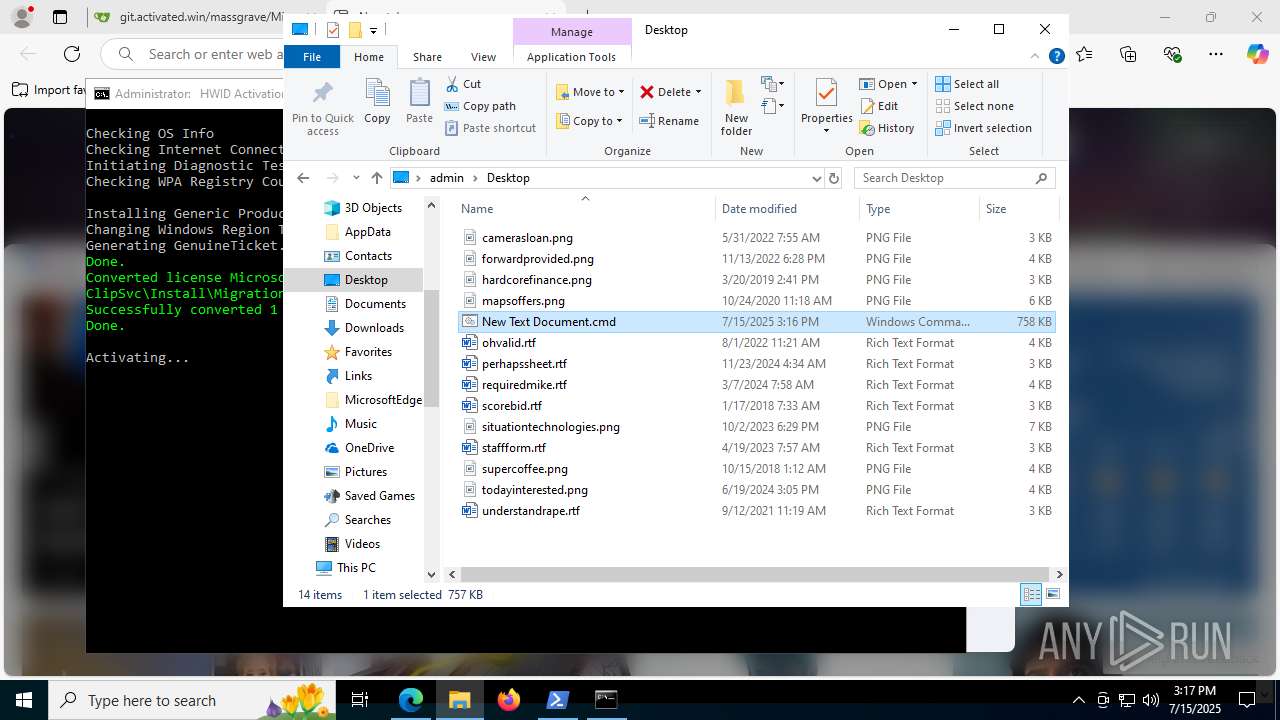Screen dimensions: 1280x720
Task: Select OneDrive in navigation pane
Action: [x=369, y=448]
